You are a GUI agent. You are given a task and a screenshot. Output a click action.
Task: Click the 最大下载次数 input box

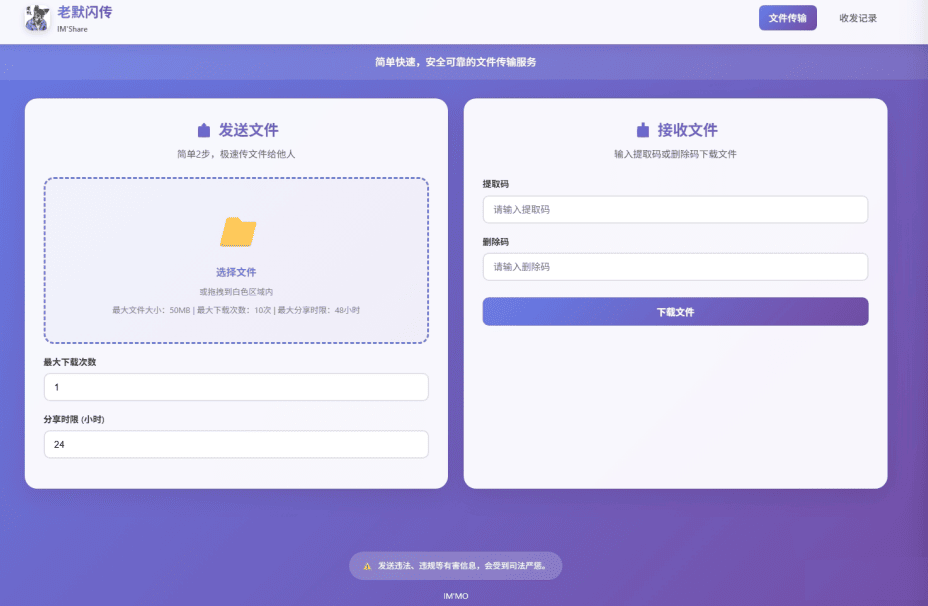(x=236, y=387)
